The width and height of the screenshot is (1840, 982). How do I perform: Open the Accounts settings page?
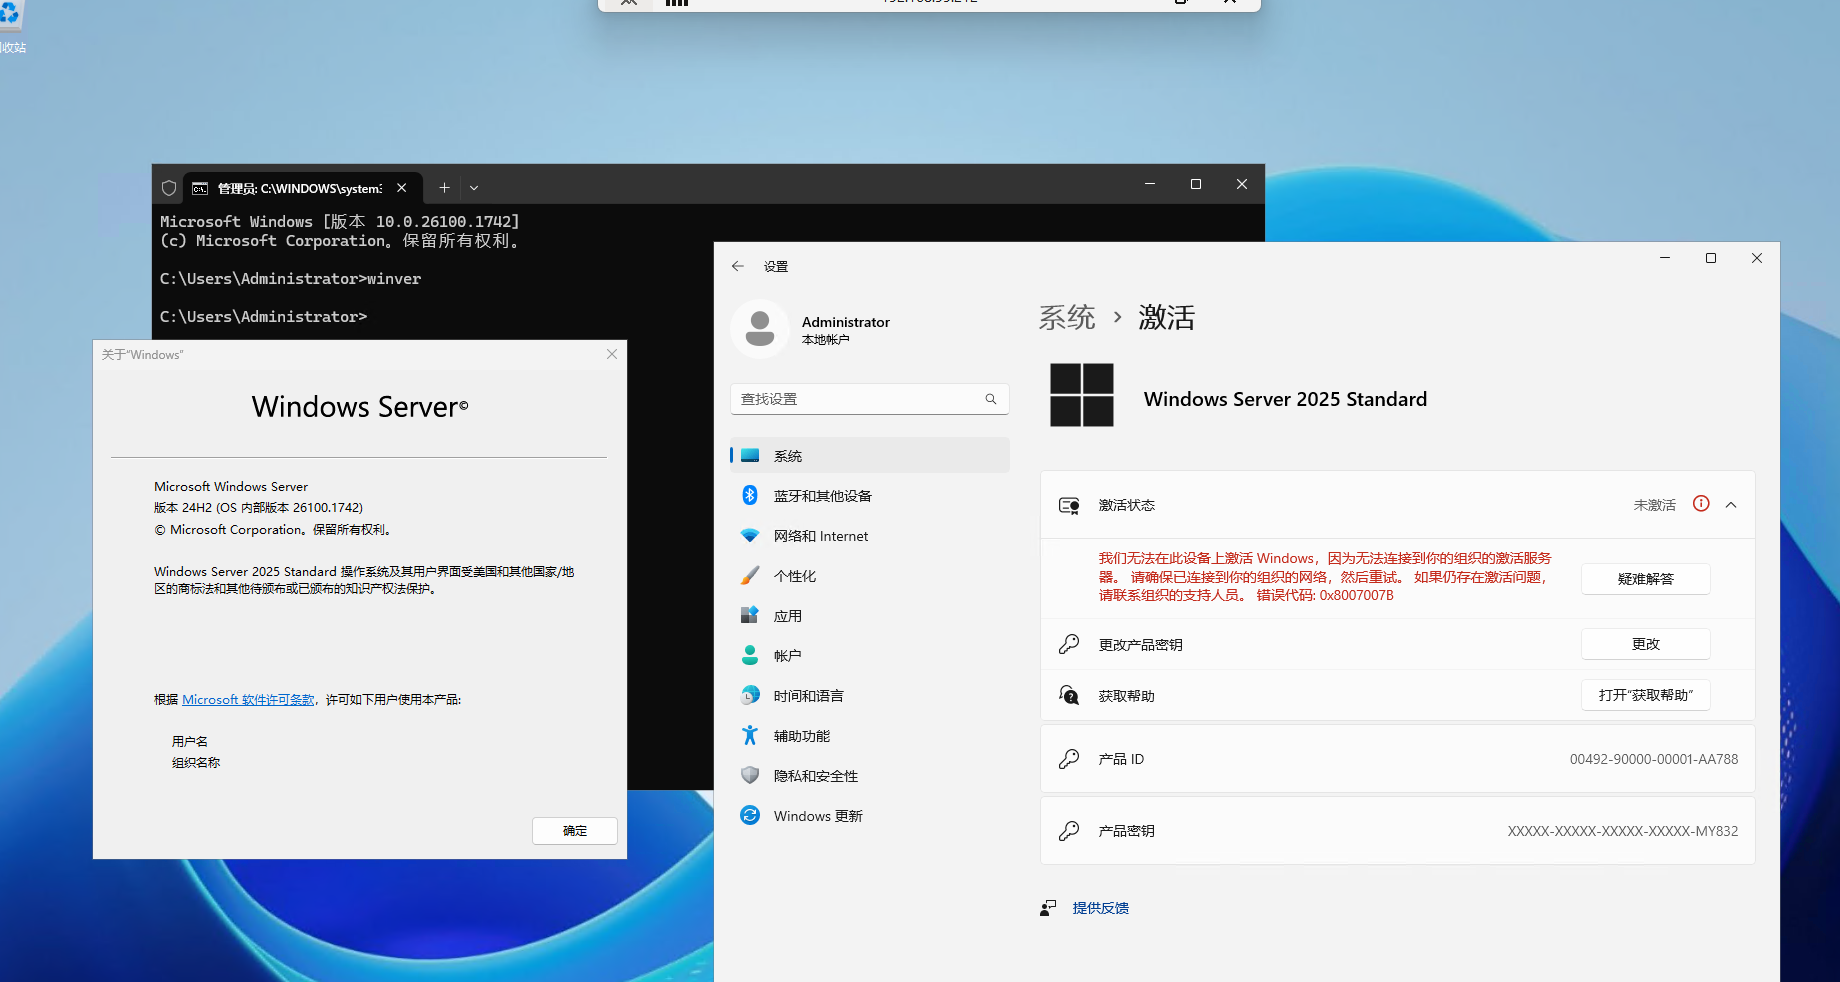[x=787, y=656]
